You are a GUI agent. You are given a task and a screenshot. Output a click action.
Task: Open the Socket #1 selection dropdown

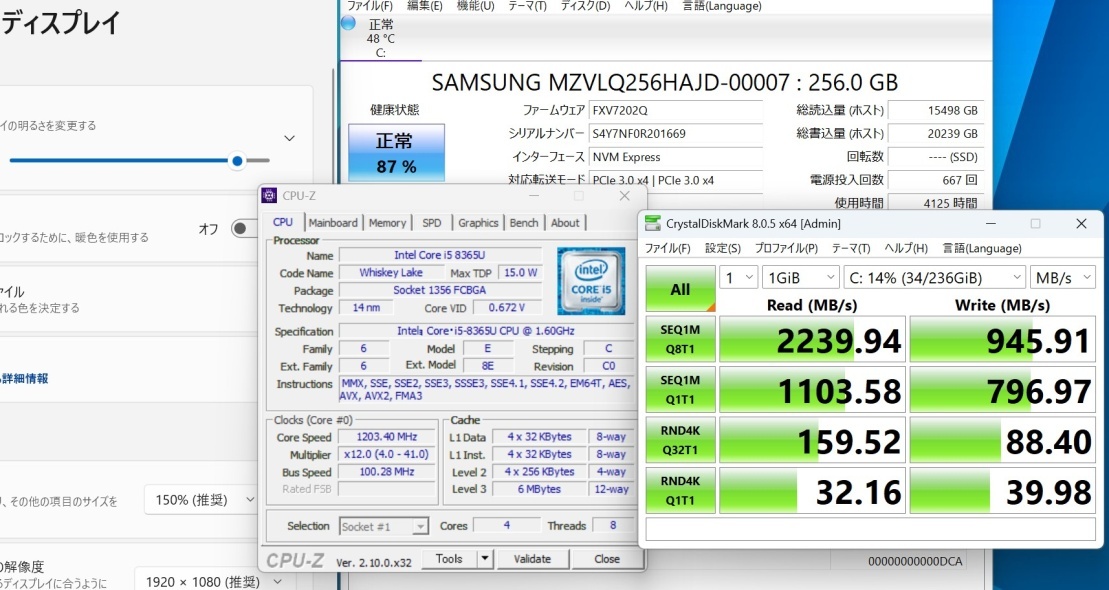[x=383, y=526]
